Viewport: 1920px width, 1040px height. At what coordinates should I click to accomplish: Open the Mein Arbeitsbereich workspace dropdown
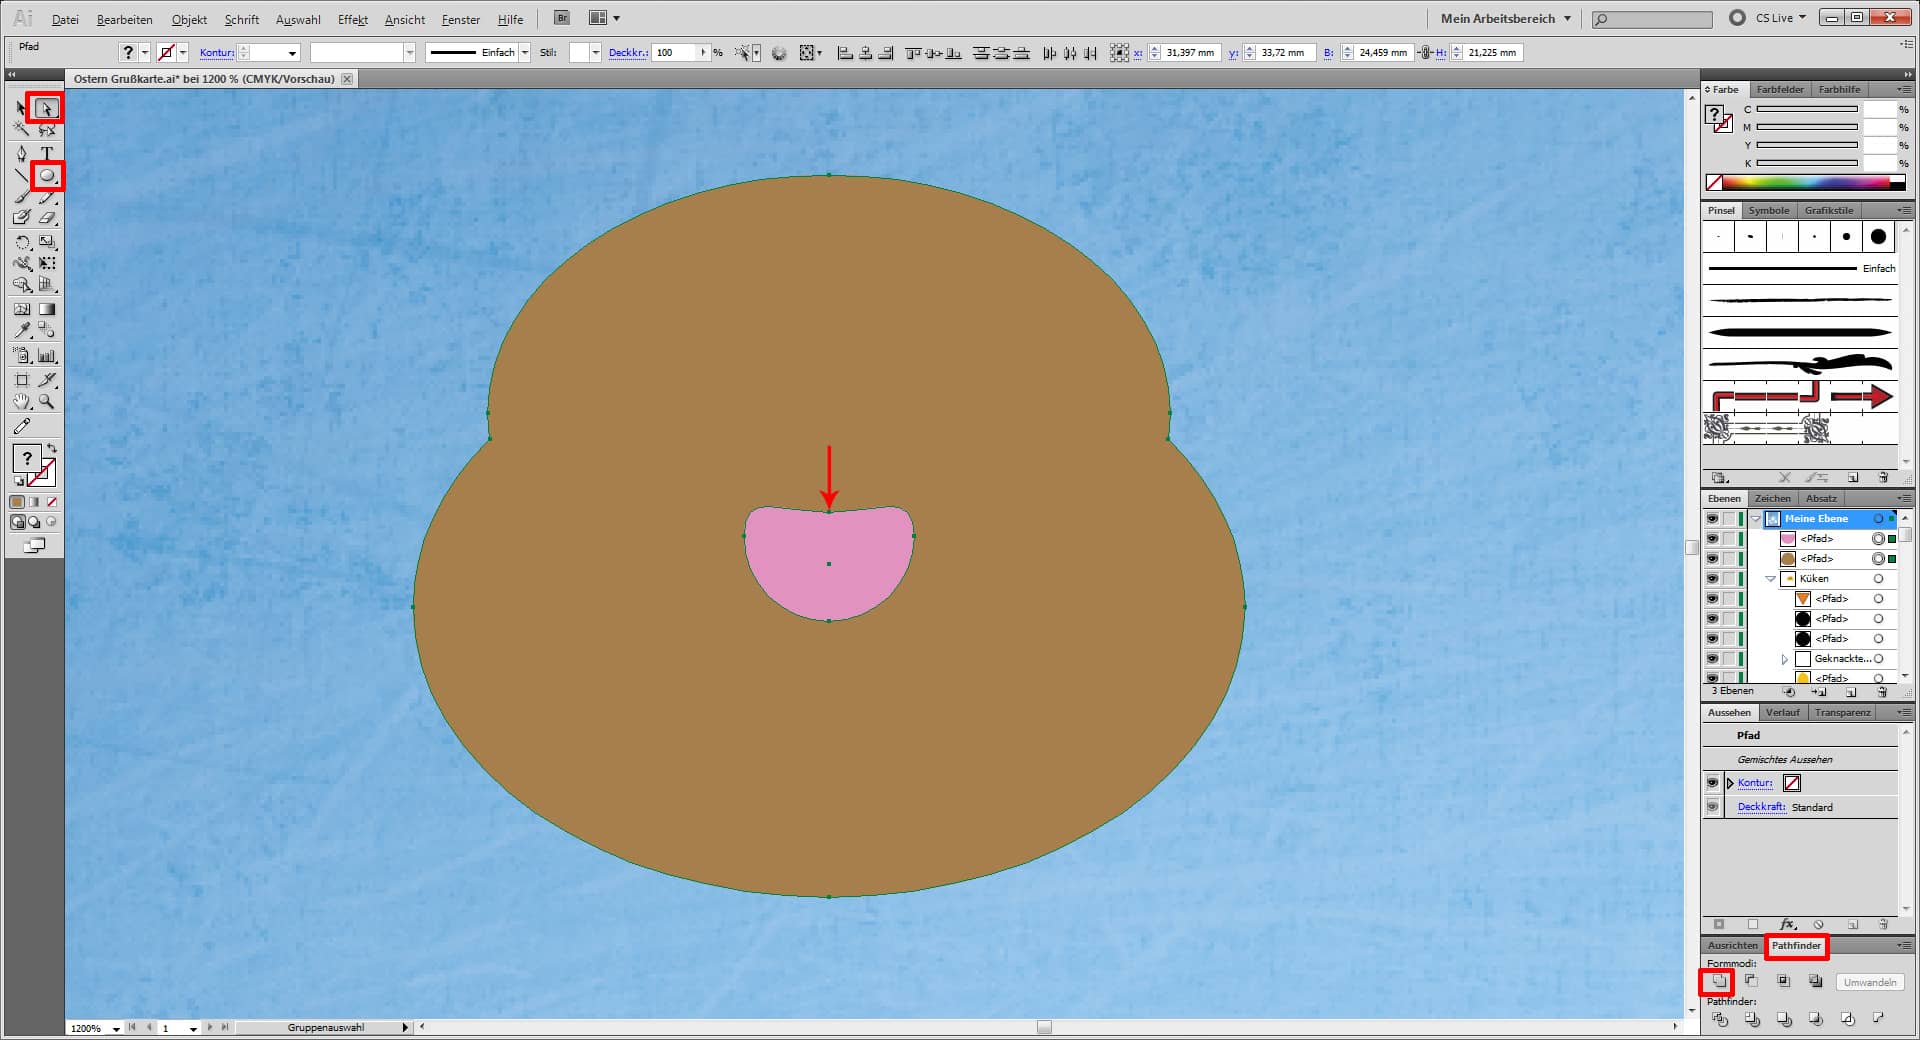pyautogui.click(x=1505, y=18)
